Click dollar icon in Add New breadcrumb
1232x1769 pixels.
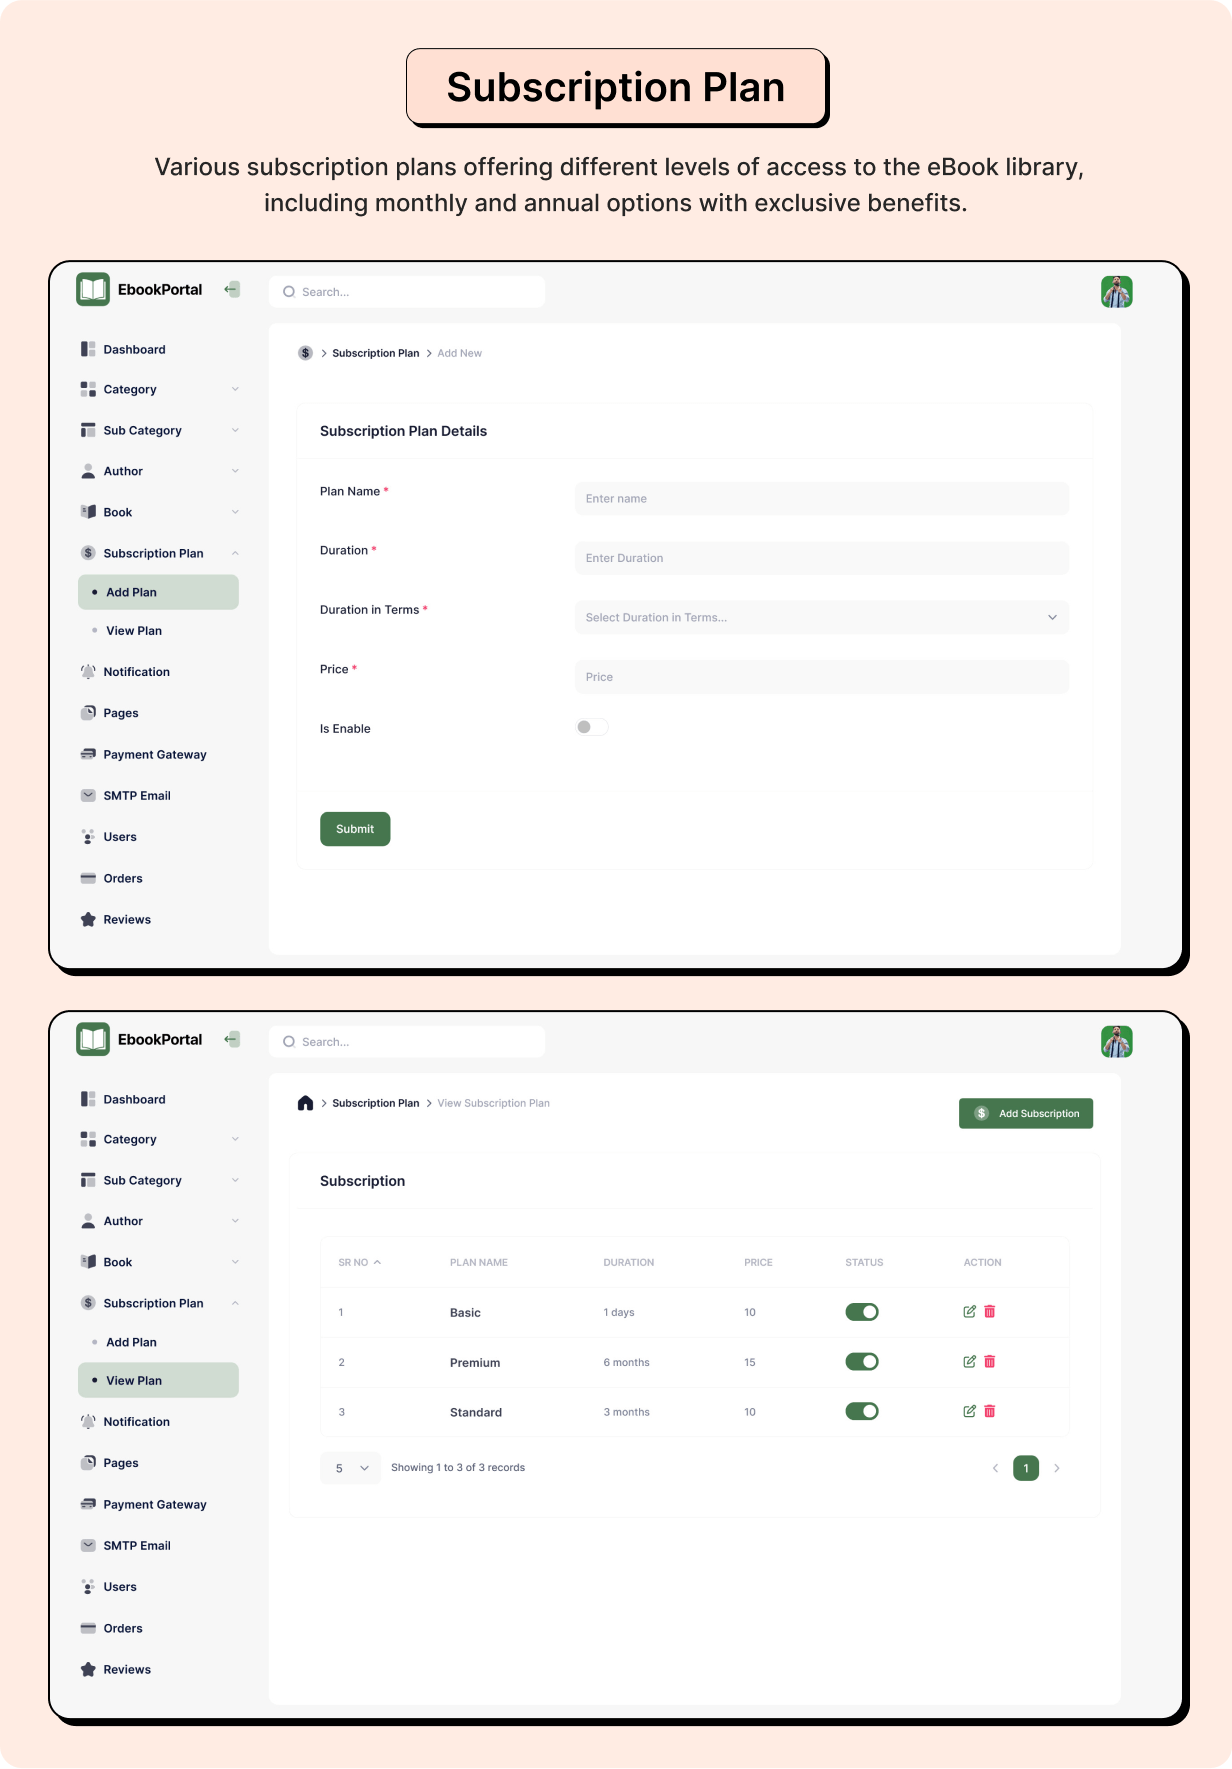(305, 353)
